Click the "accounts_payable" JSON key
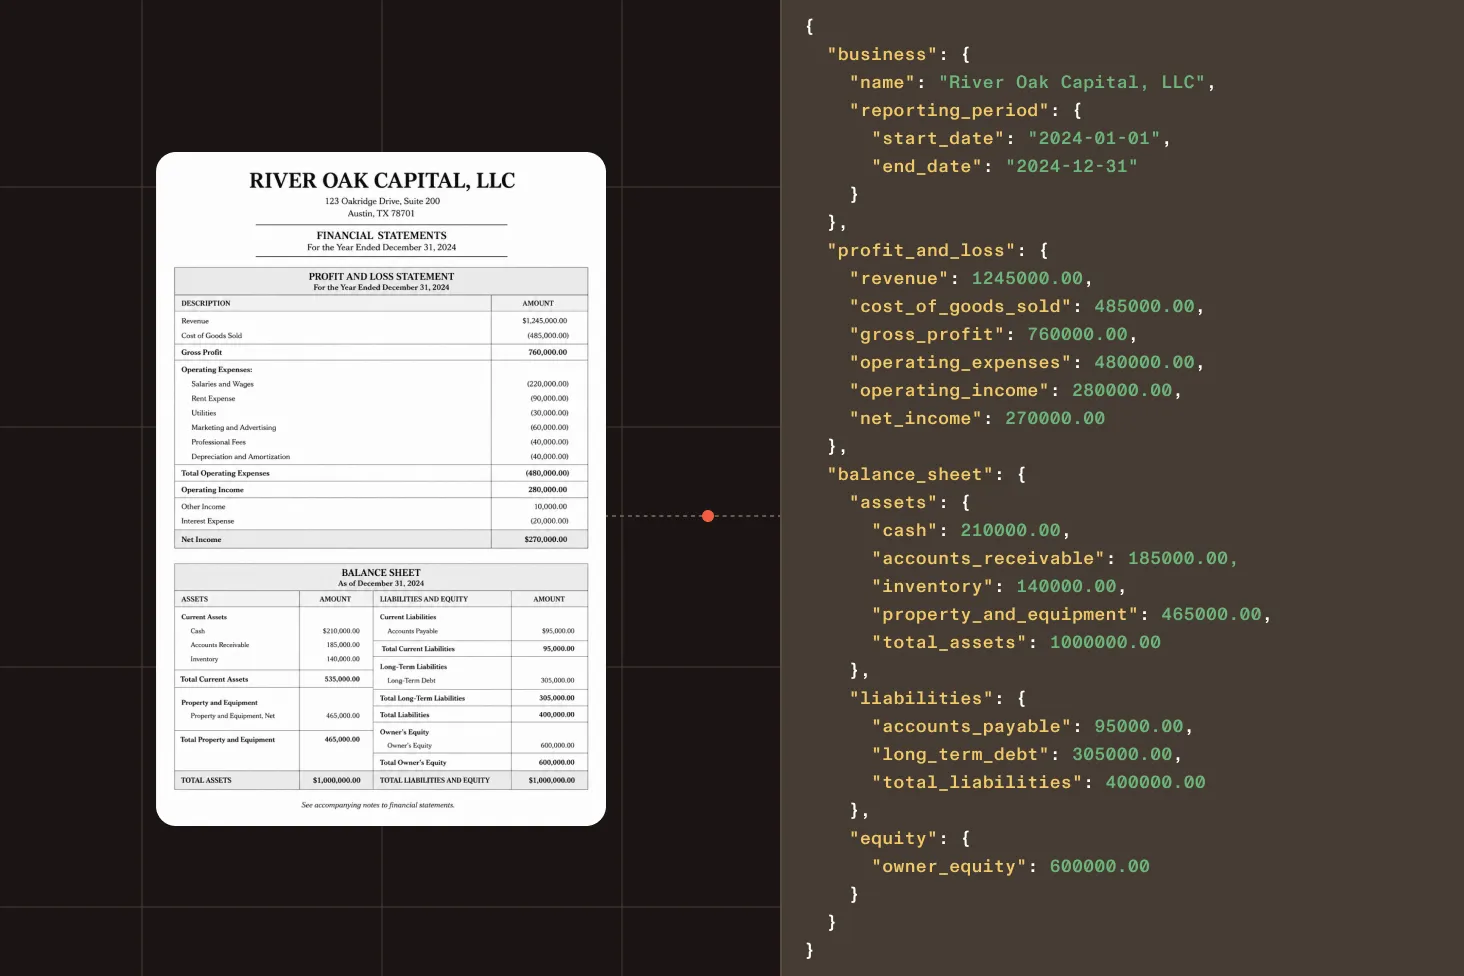1464x976 pixels. (x=972, y=726)
